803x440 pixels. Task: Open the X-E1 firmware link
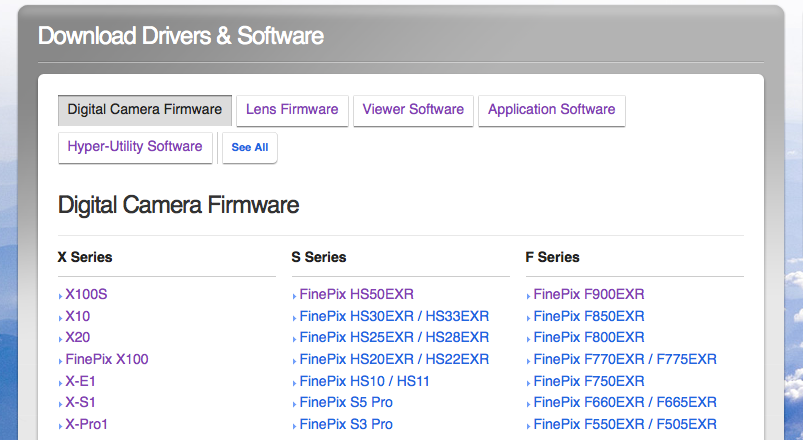coord(80,381)
